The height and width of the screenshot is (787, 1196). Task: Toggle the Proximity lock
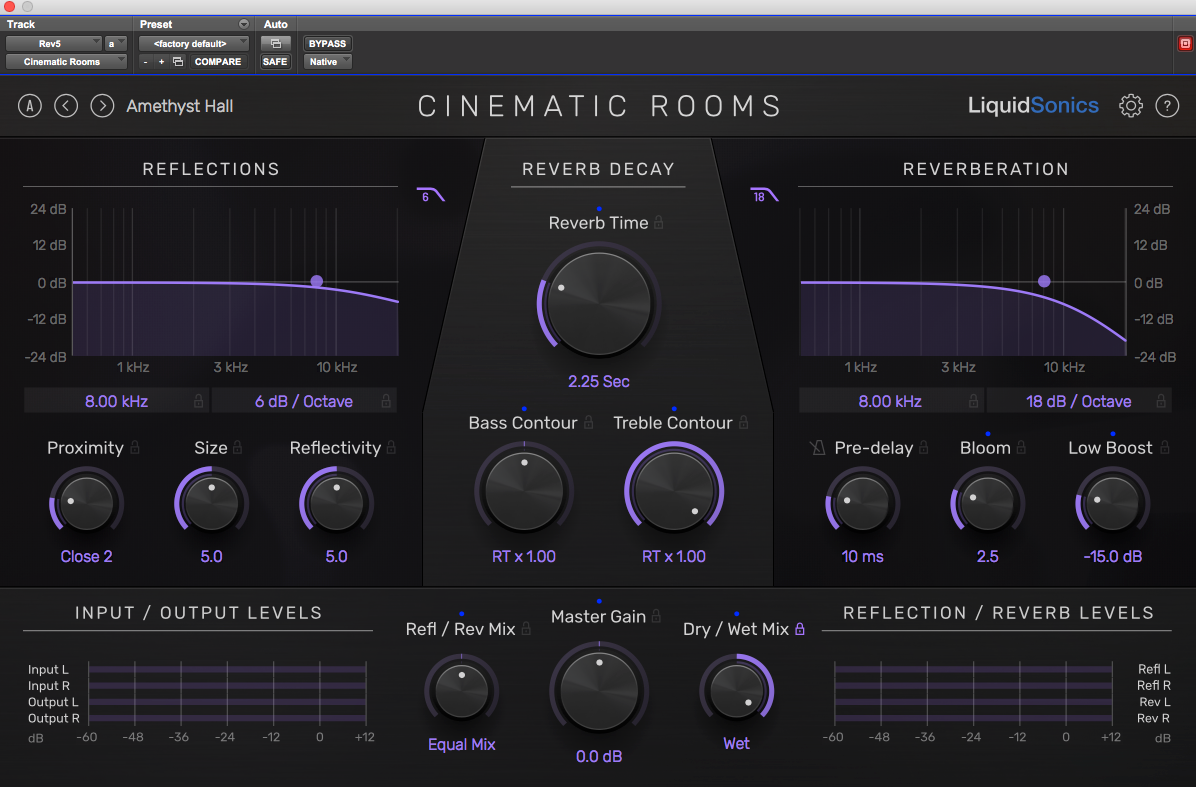(x=134, y=448)
